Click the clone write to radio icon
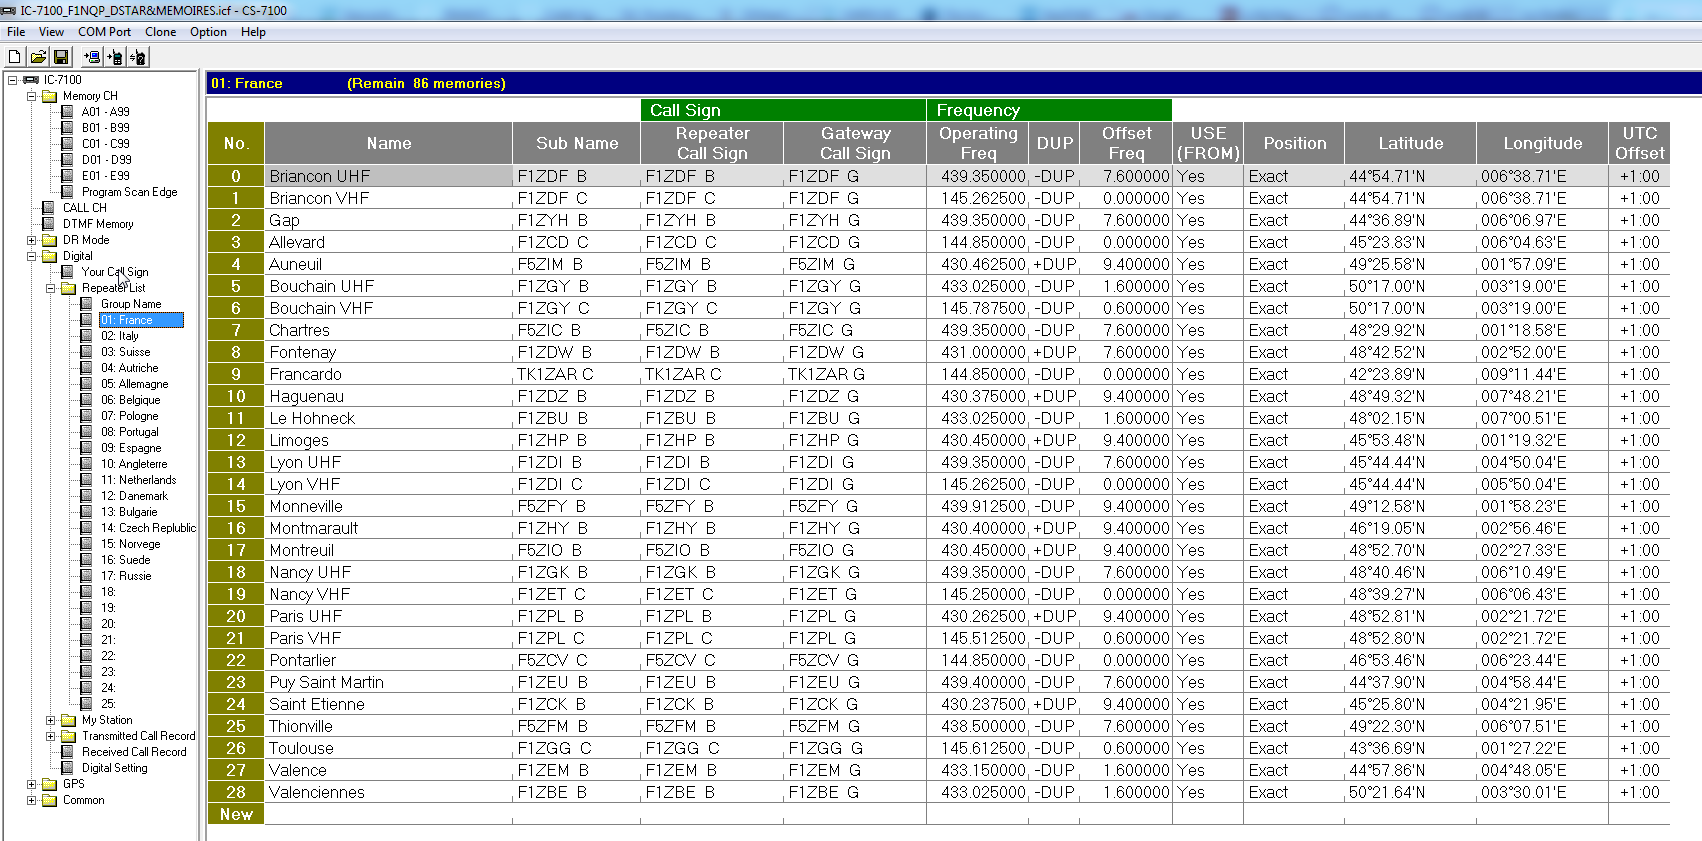This screenshot has width=1702, height=841. point(116,57)
